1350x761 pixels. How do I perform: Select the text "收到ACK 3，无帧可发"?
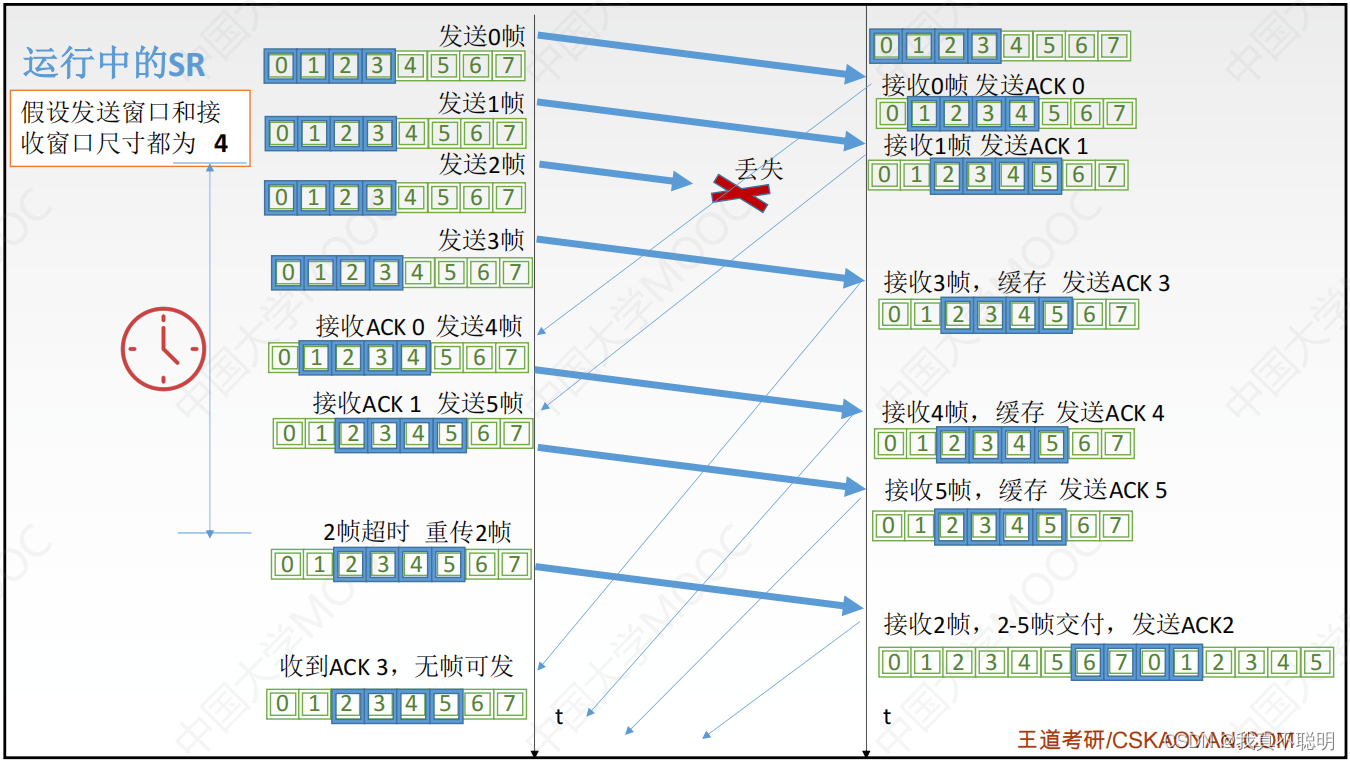tap(397, 666)
